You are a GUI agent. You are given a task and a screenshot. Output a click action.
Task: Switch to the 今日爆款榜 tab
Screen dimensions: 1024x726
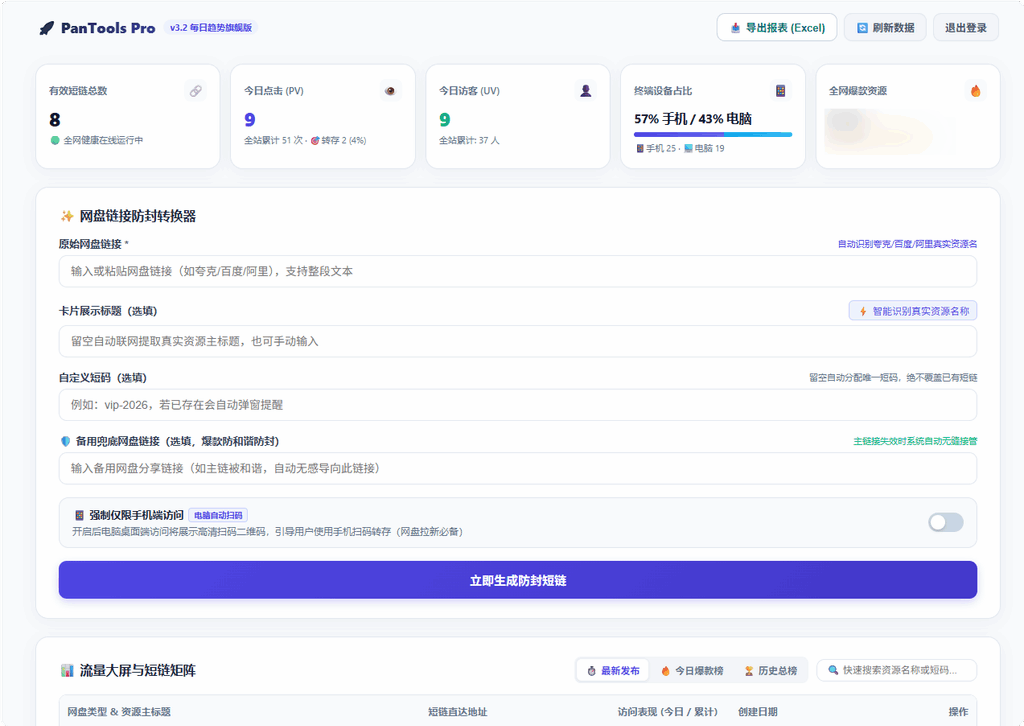coord(692,671)
